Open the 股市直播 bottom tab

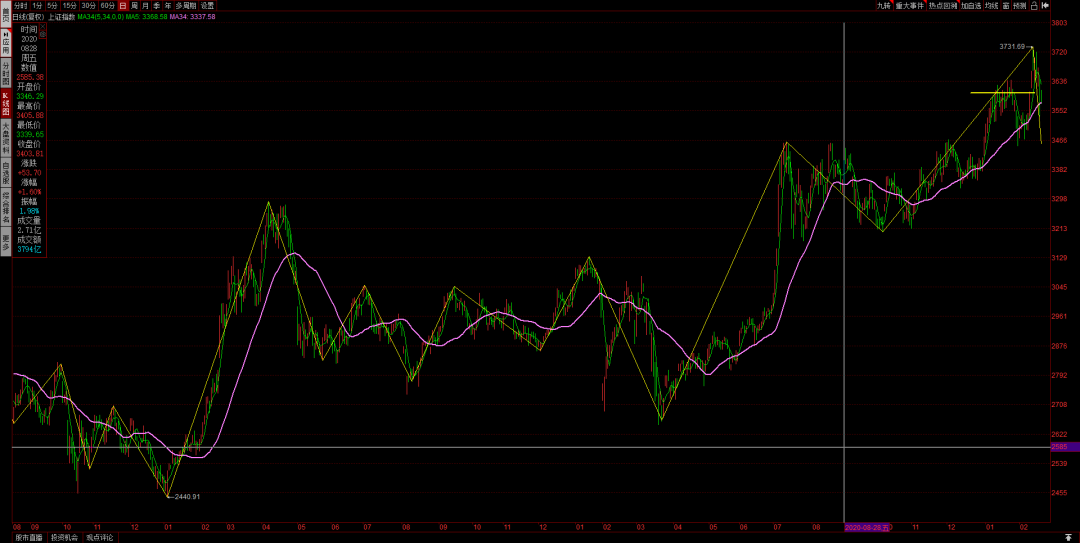tap(28, 537)
